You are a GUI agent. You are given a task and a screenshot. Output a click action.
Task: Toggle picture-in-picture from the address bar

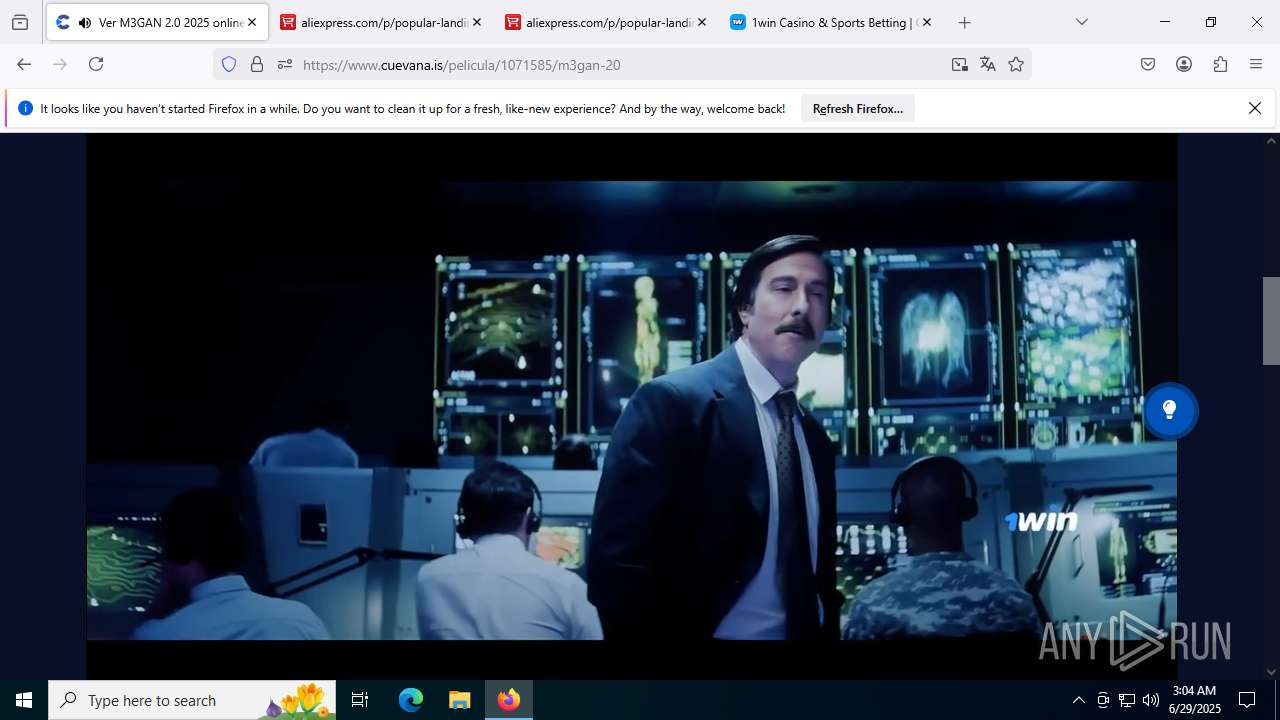960,64
